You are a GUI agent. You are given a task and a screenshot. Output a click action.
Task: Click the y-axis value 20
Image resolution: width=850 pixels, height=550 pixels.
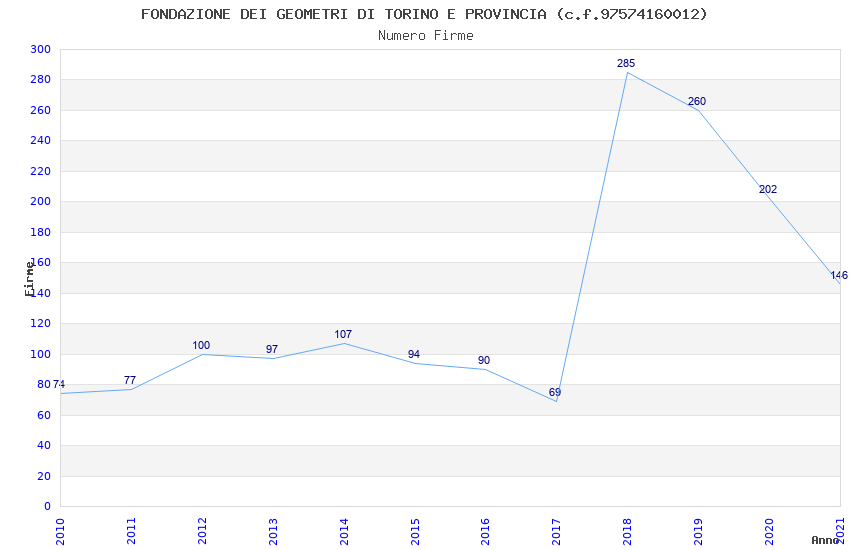(x=44, y=476)
